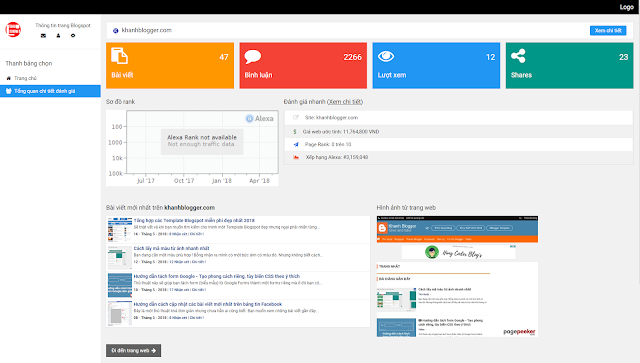Viewport: 640px width, 363px height.
Task: Click the red circular site logo
Action: click(13, 29)
